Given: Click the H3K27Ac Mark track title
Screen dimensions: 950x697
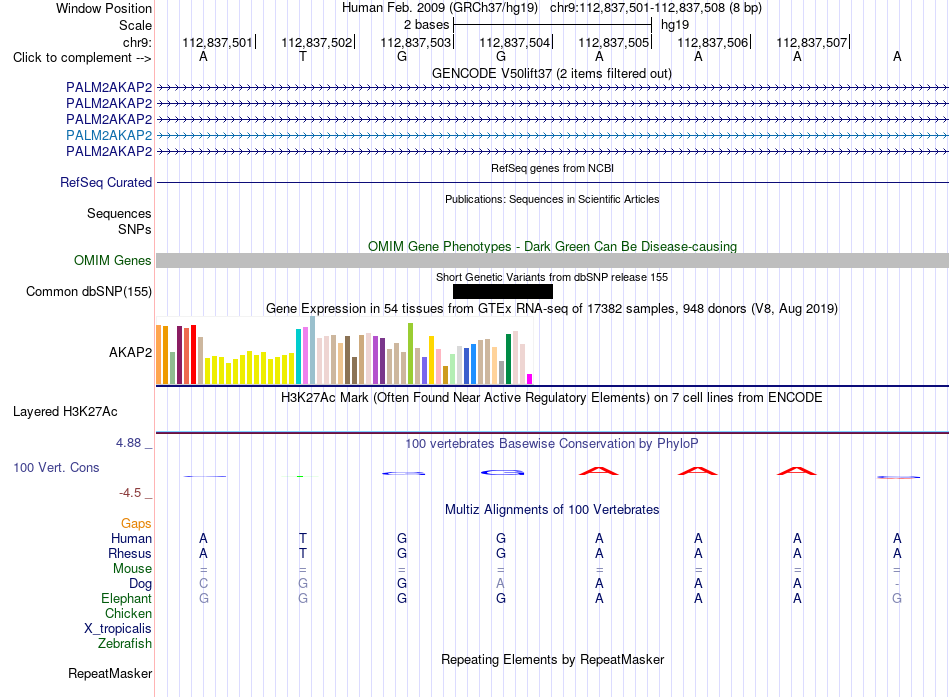Looking at the screenshot, I should tap(552, 398).
